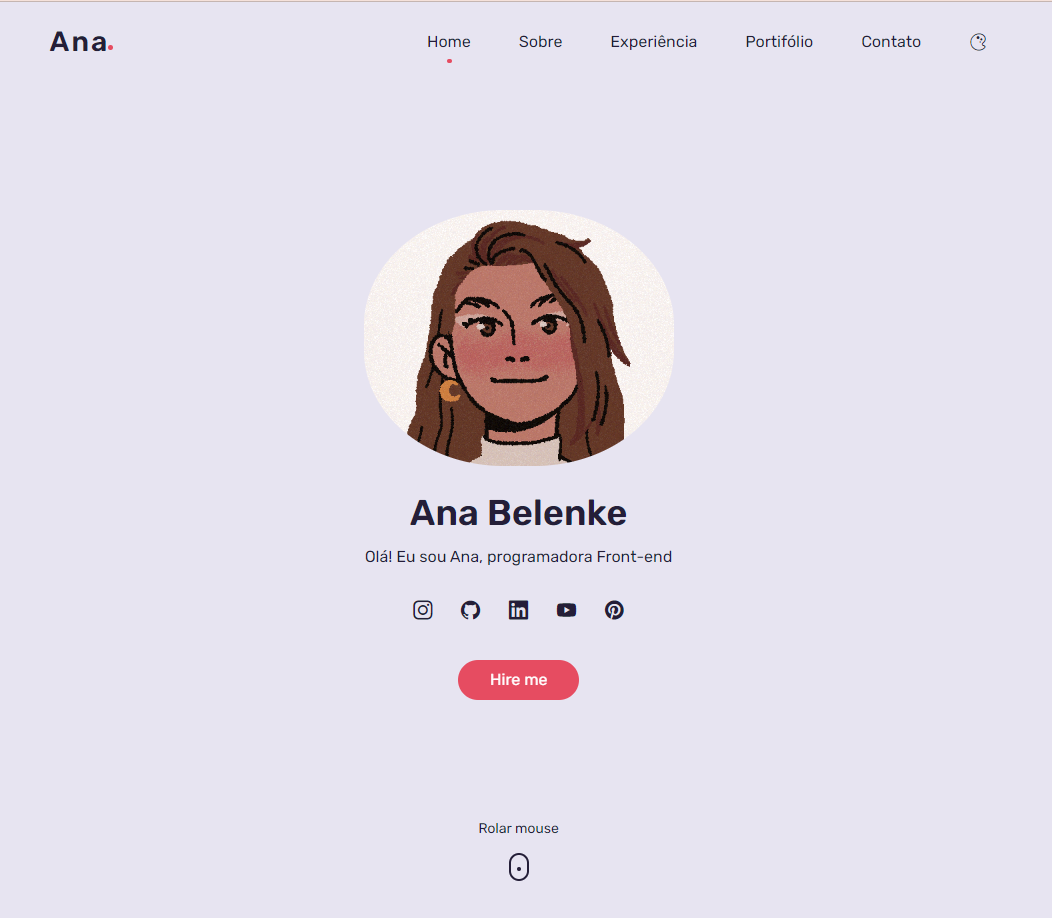Click Ana's circular profile illustration
This screenshot has height=918, width=1052.
pos(518,337)
